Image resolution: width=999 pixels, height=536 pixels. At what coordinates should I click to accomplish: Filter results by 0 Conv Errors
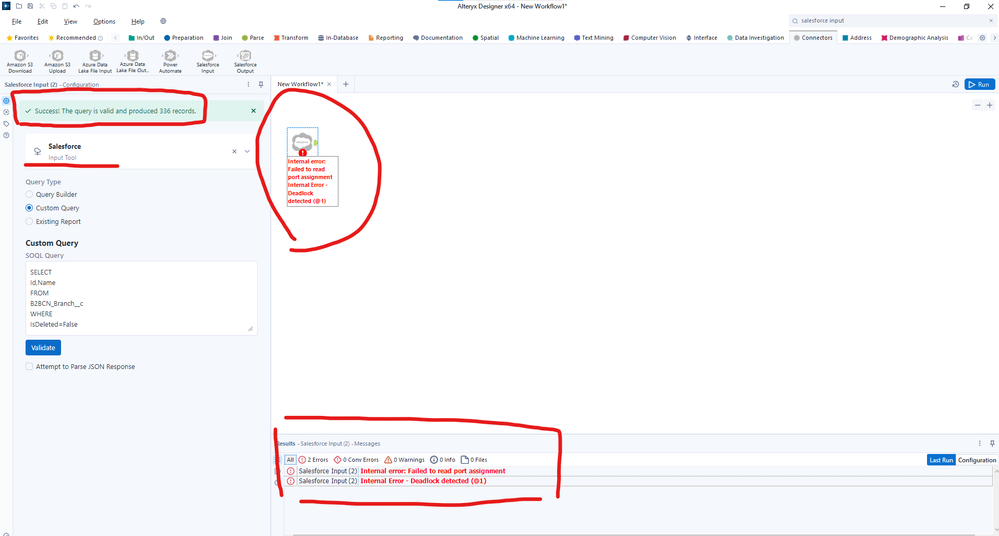click(x=356, y=460)
